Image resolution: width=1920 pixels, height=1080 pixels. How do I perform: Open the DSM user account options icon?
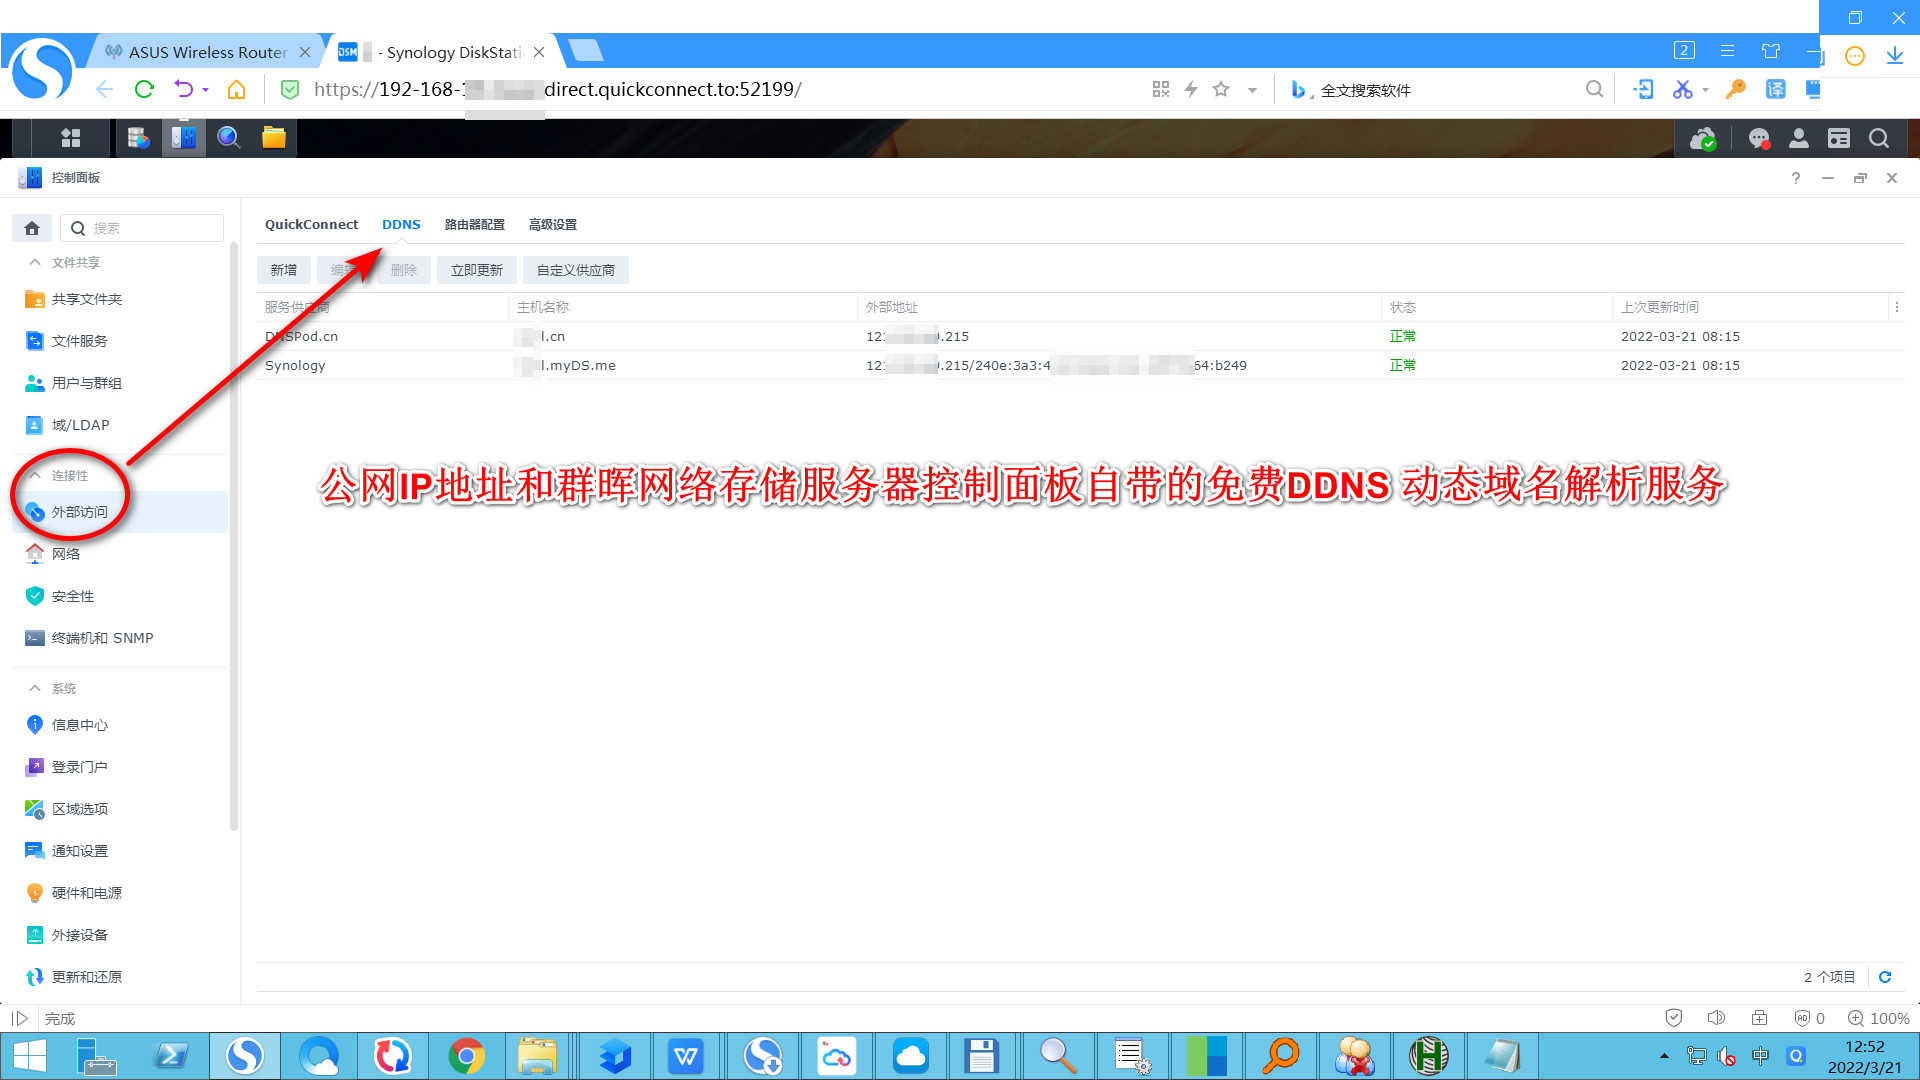click(x=1799, y=139)
